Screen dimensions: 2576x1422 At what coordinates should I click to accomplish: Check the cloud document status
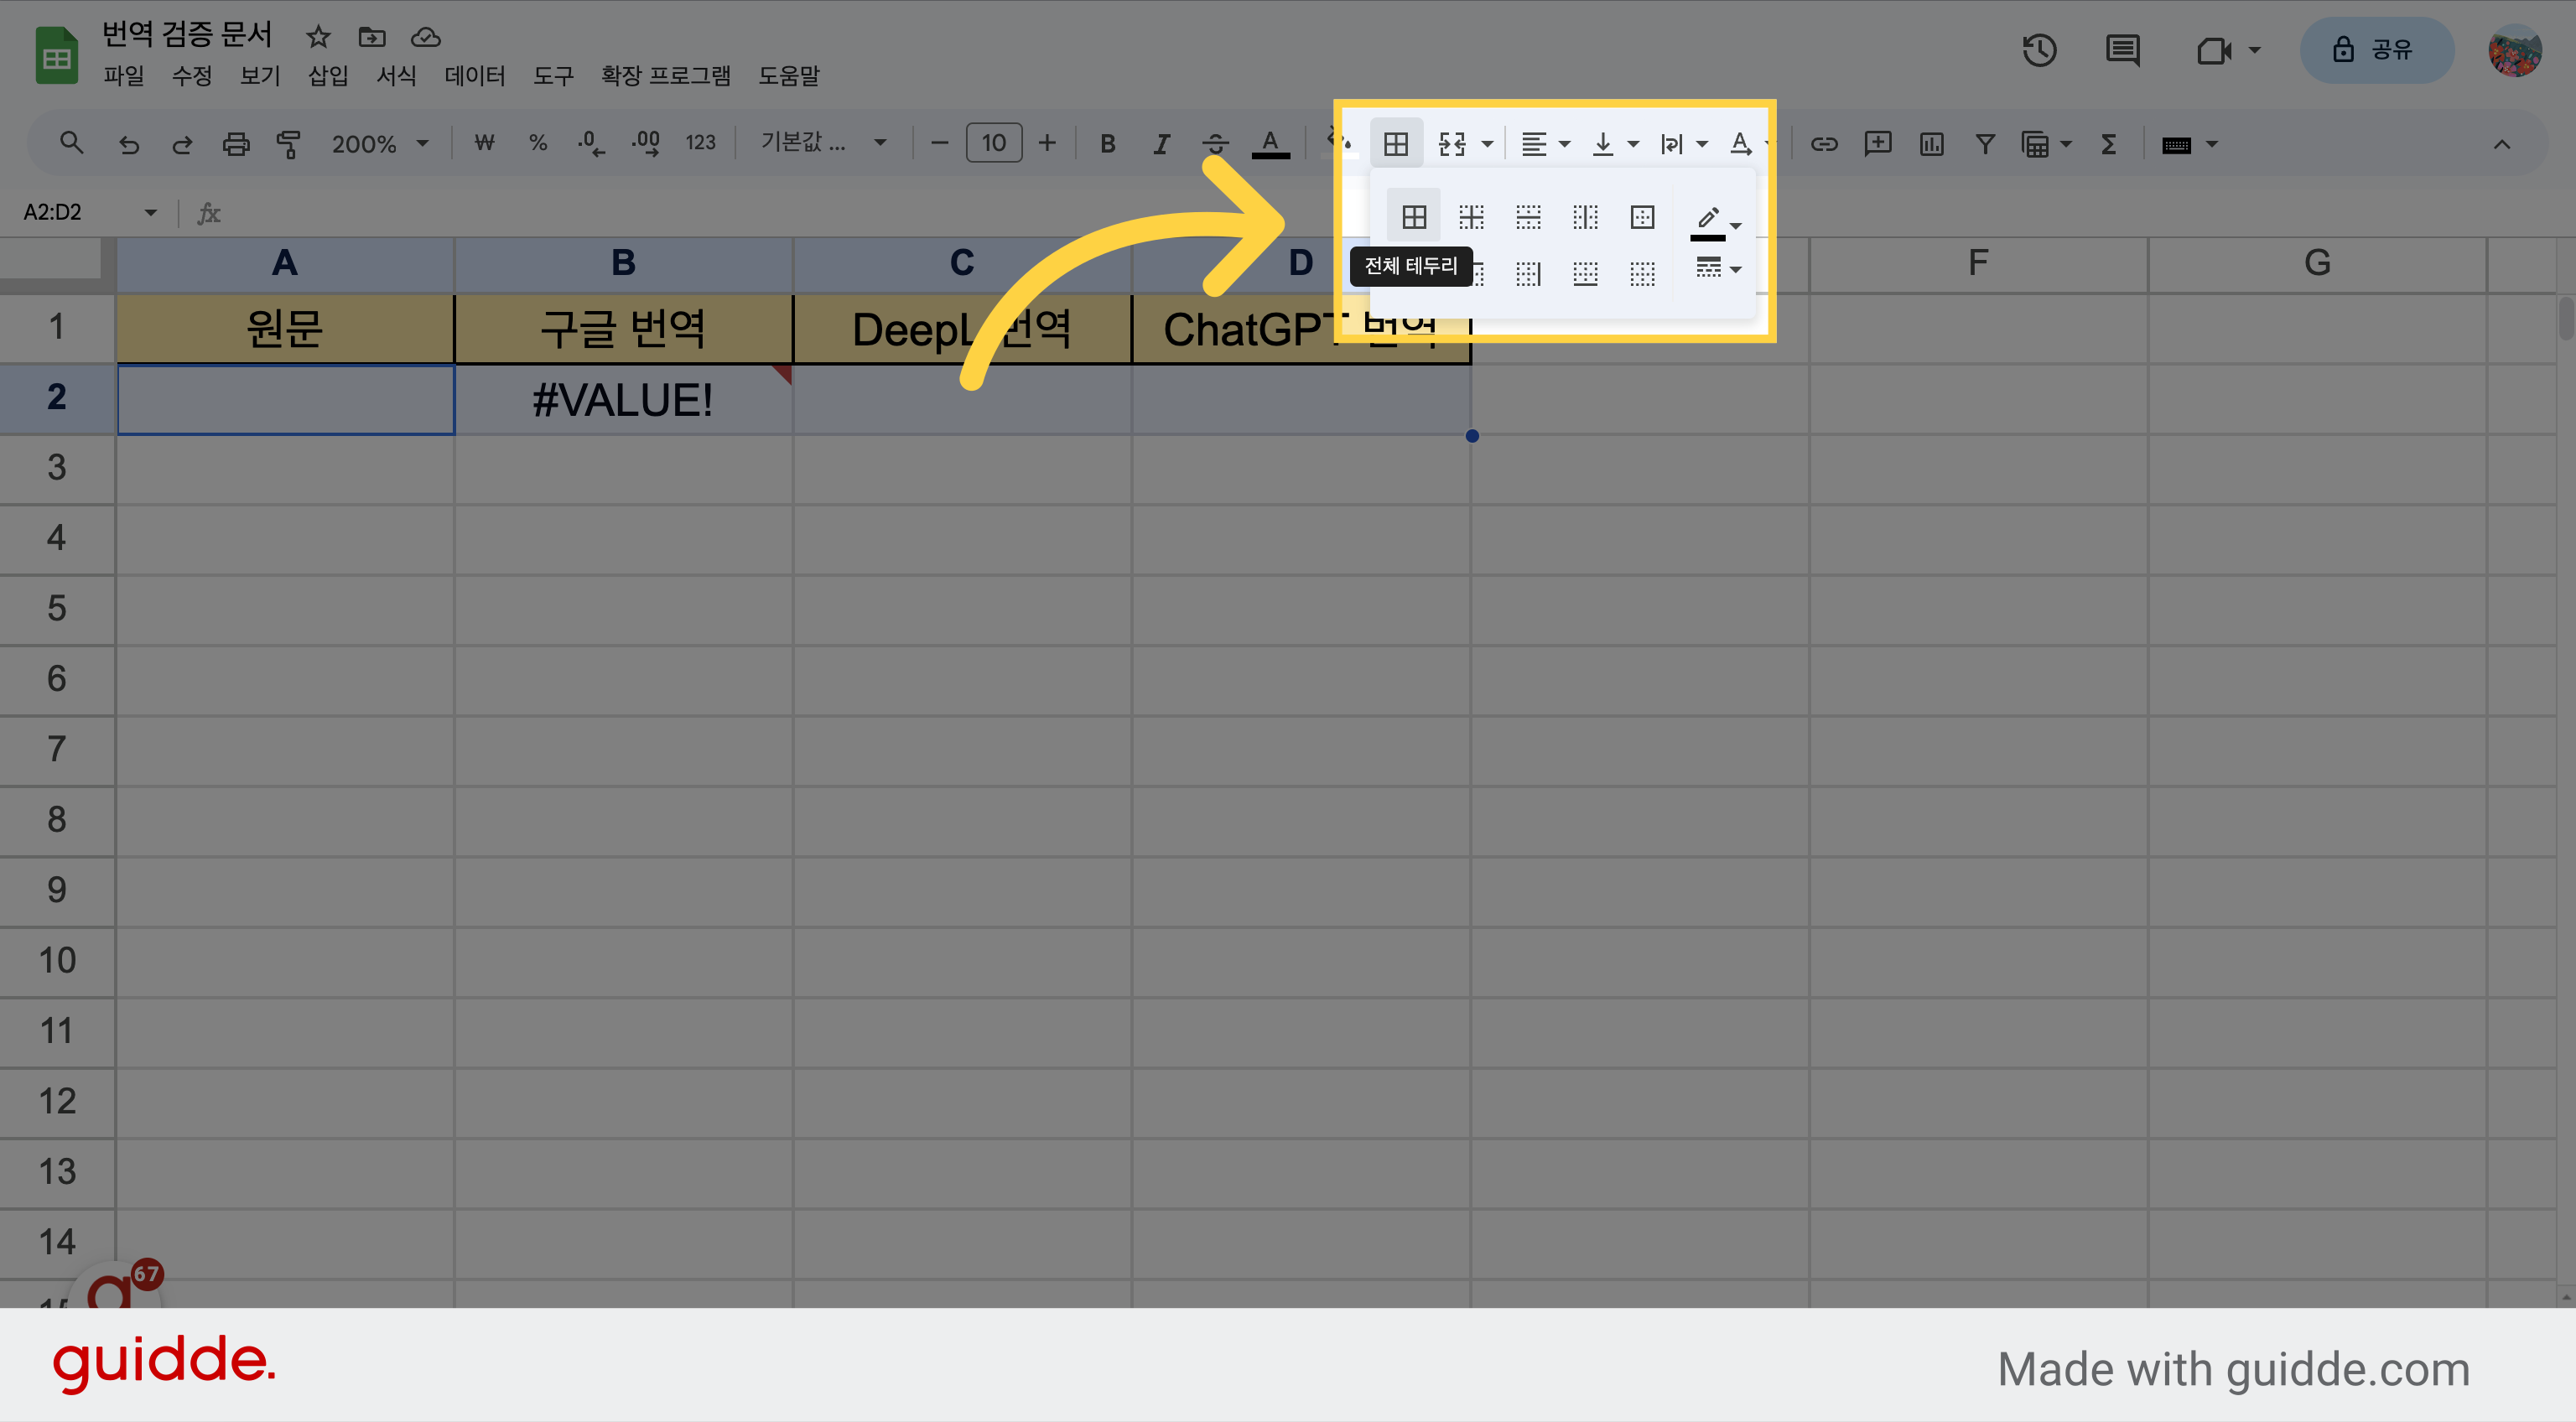click(426, 37)
